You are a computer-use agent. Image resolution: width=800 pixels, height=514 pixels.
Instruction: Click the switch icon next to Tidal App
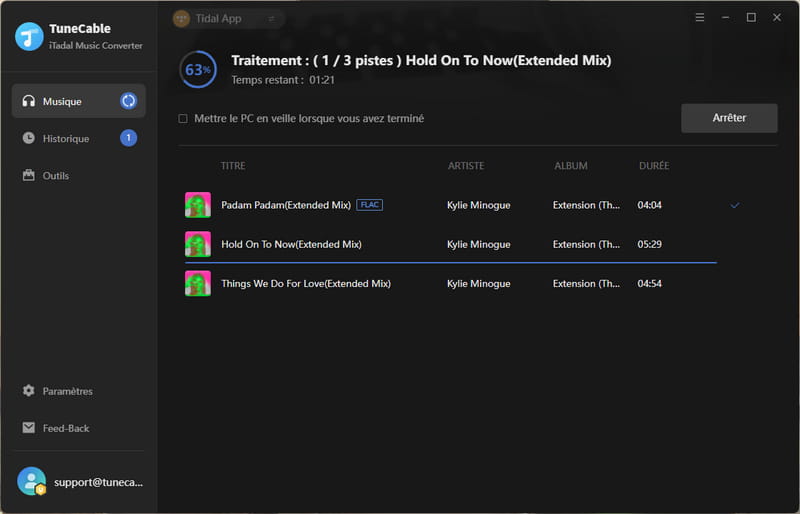point(271,19)
